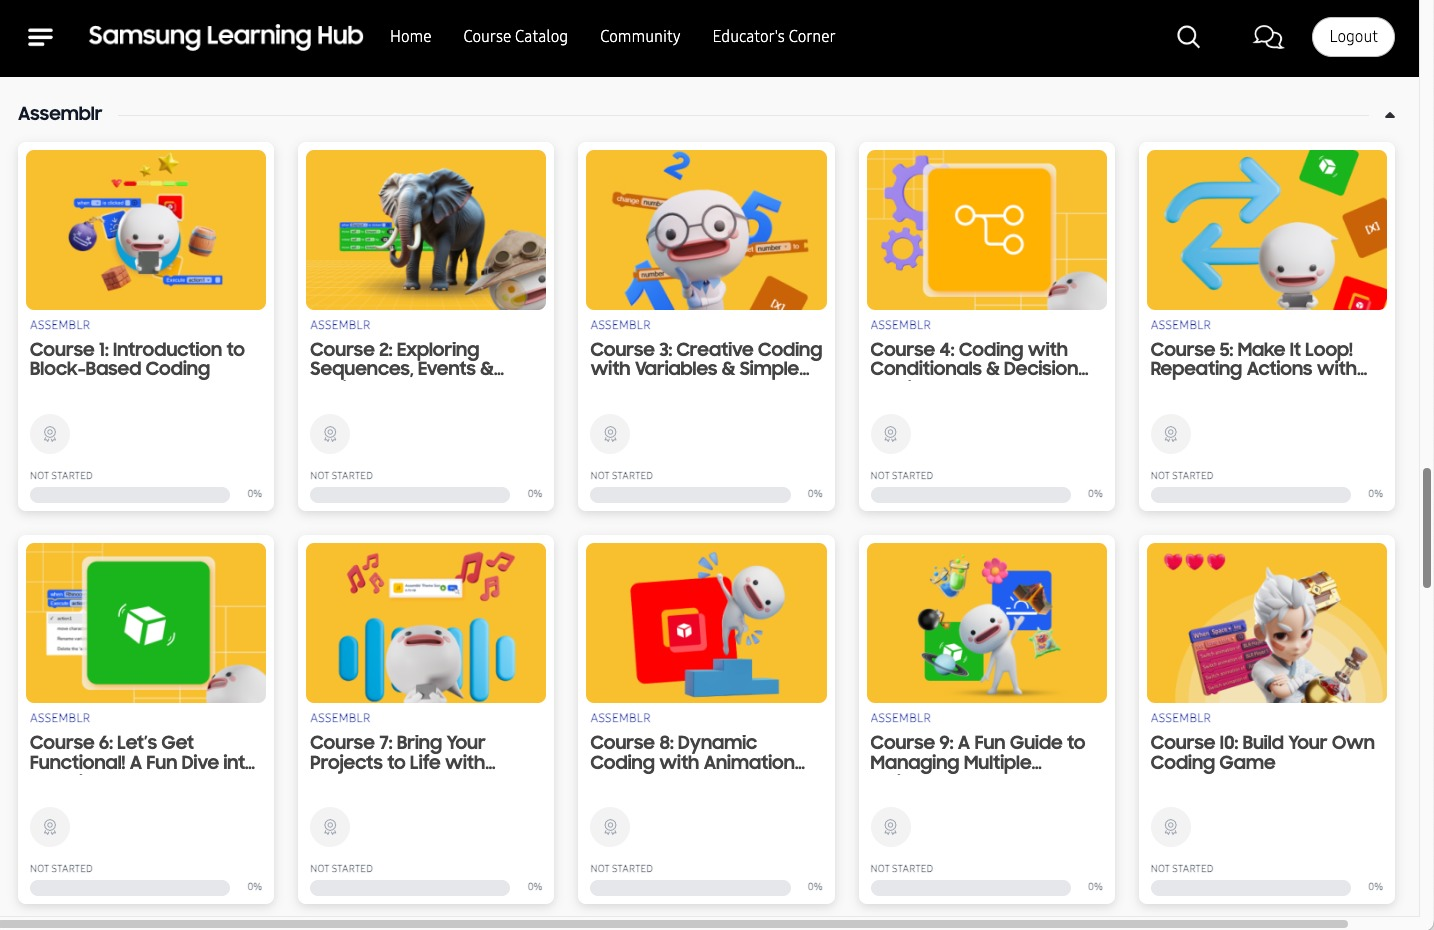Open the chat messages icon
The image size is (1434, 930).
click(1268, 37)
